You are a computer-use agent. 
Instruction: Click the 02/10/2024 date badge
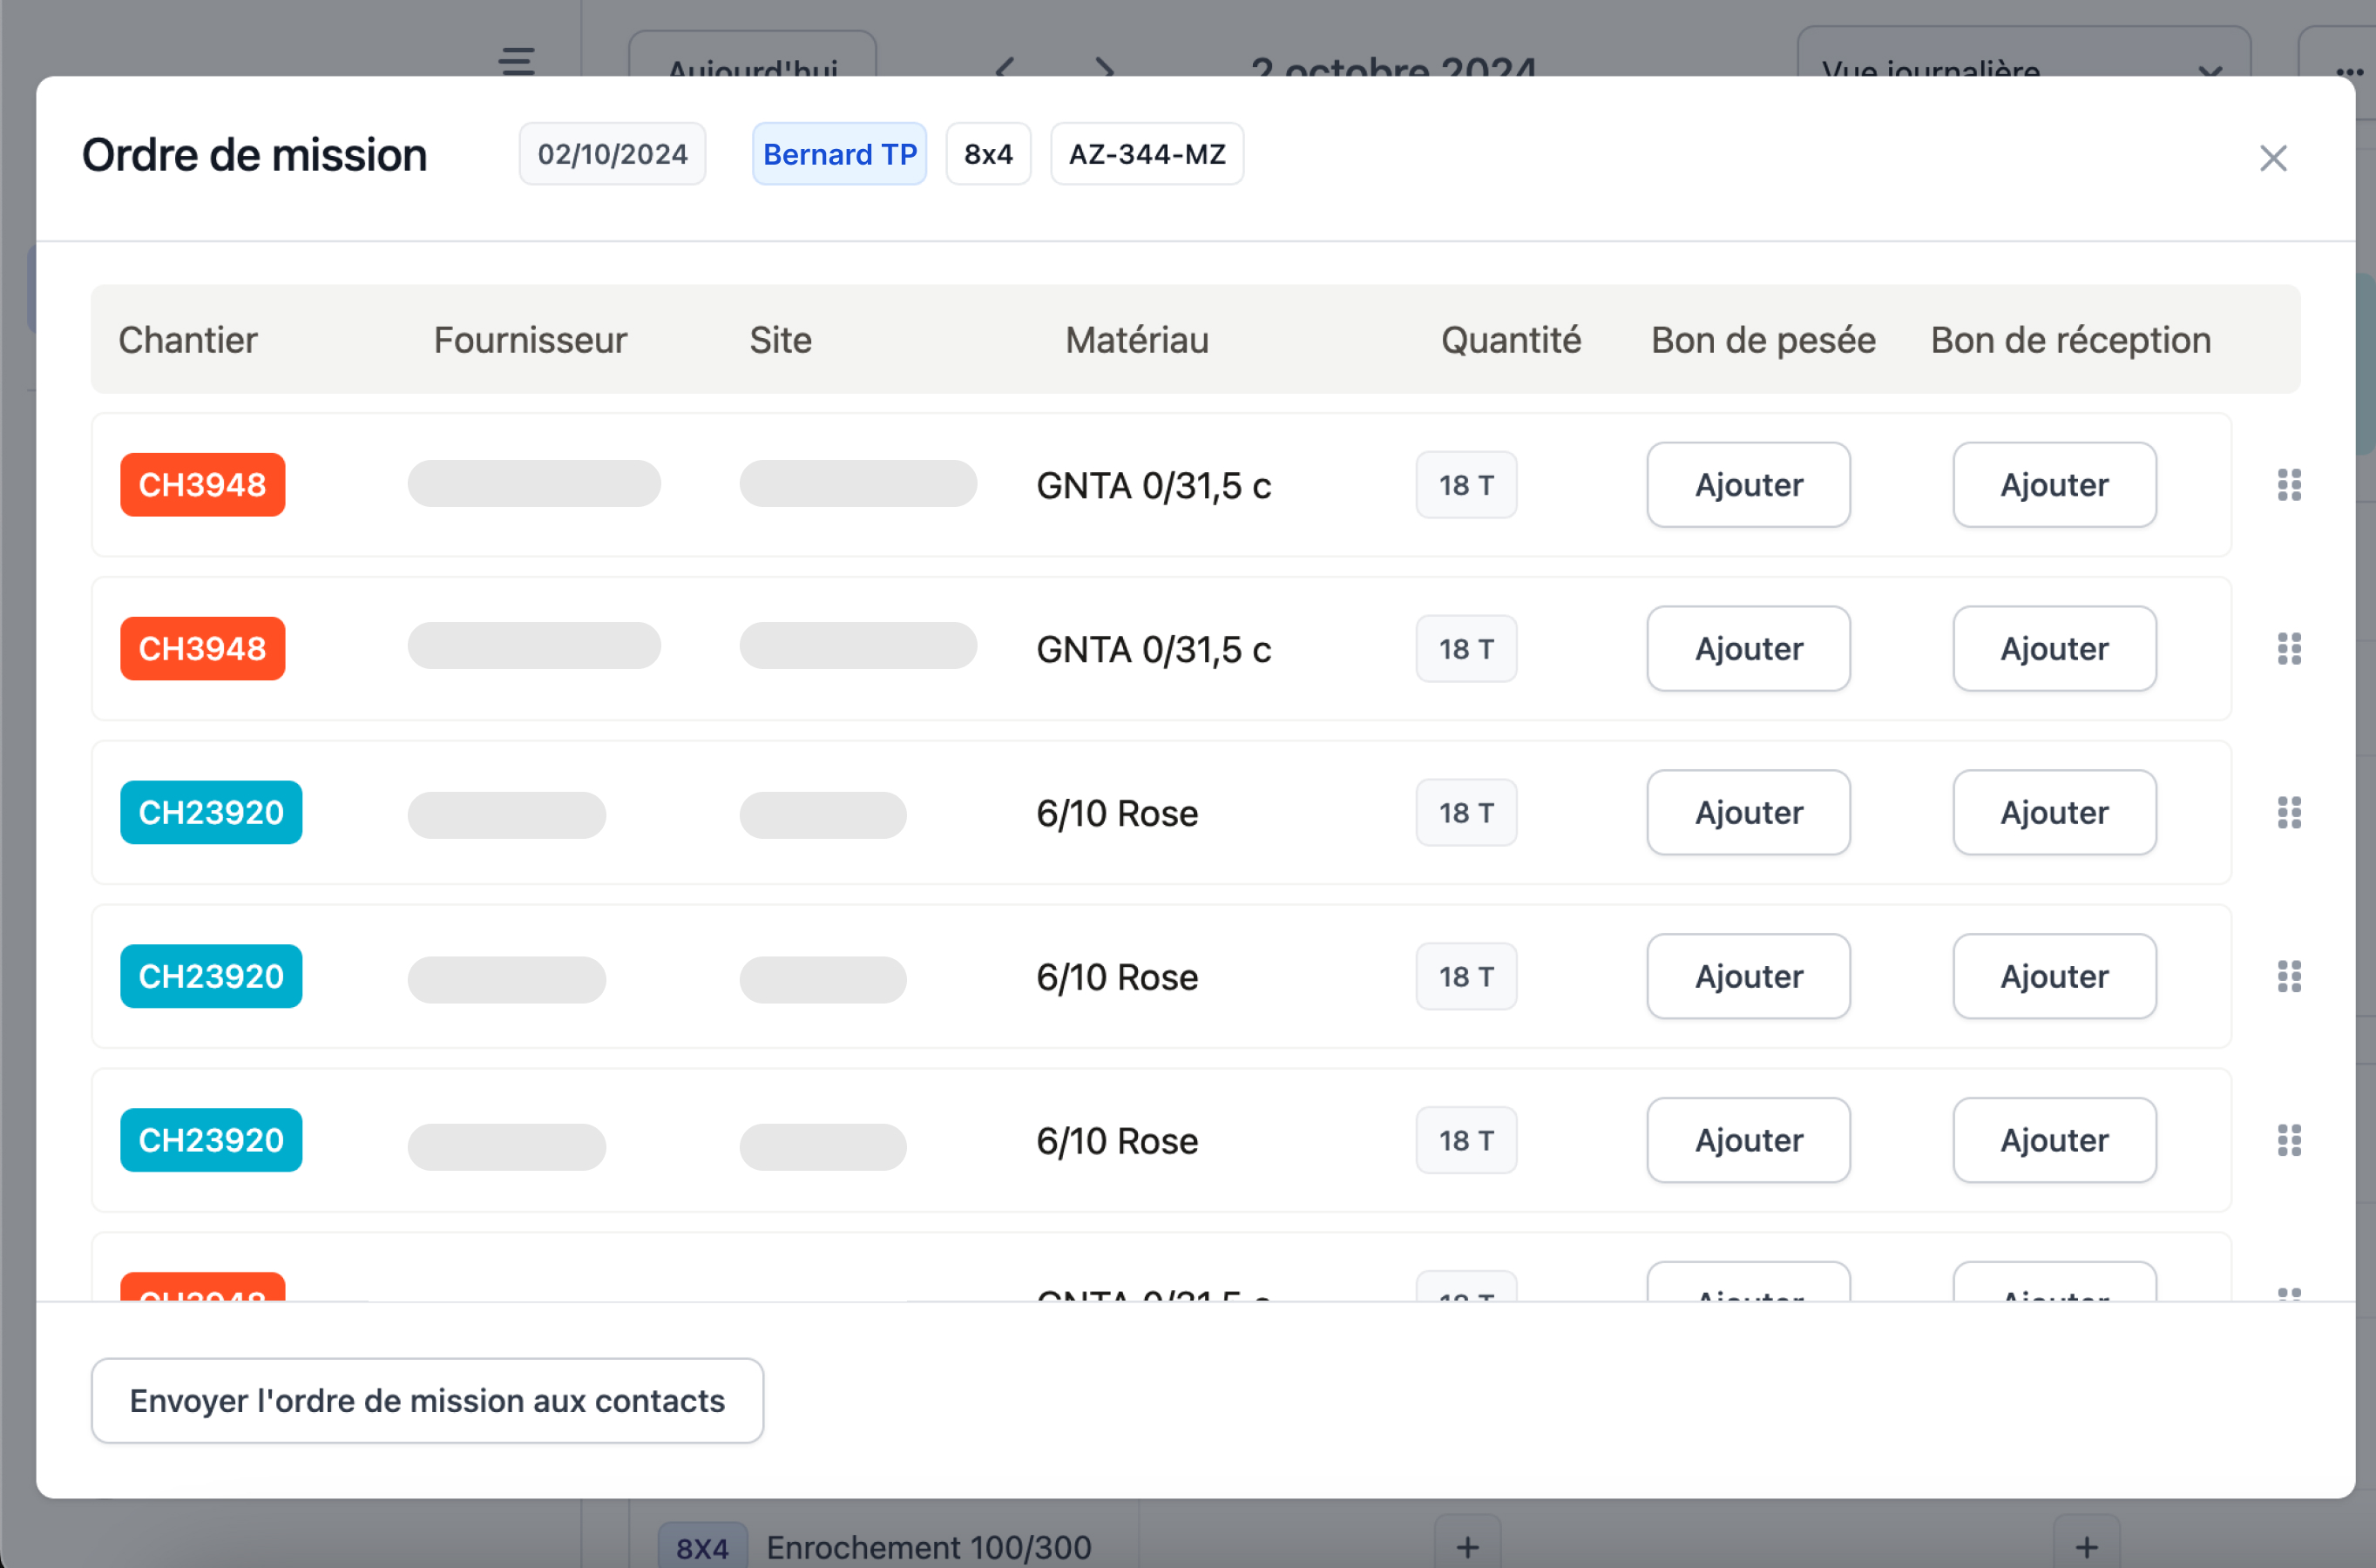[612, 154]
